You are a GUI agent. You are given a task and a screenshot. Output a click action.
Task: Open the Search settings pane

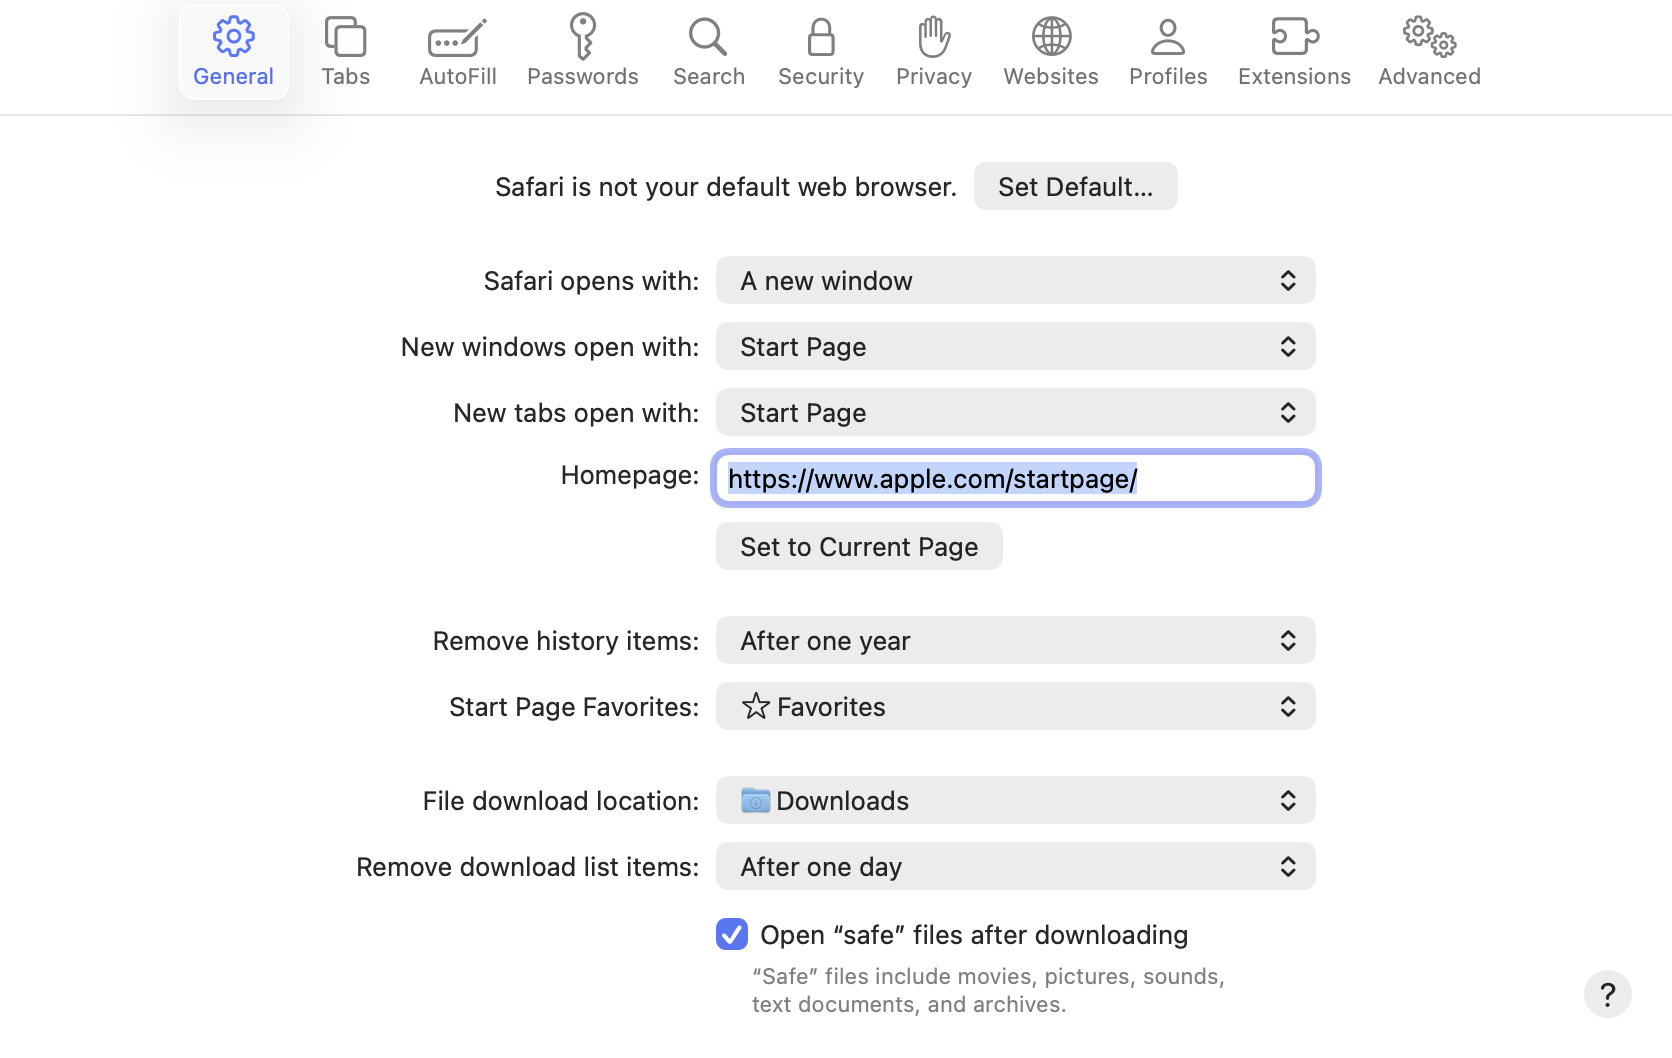(x=708, y=52)
